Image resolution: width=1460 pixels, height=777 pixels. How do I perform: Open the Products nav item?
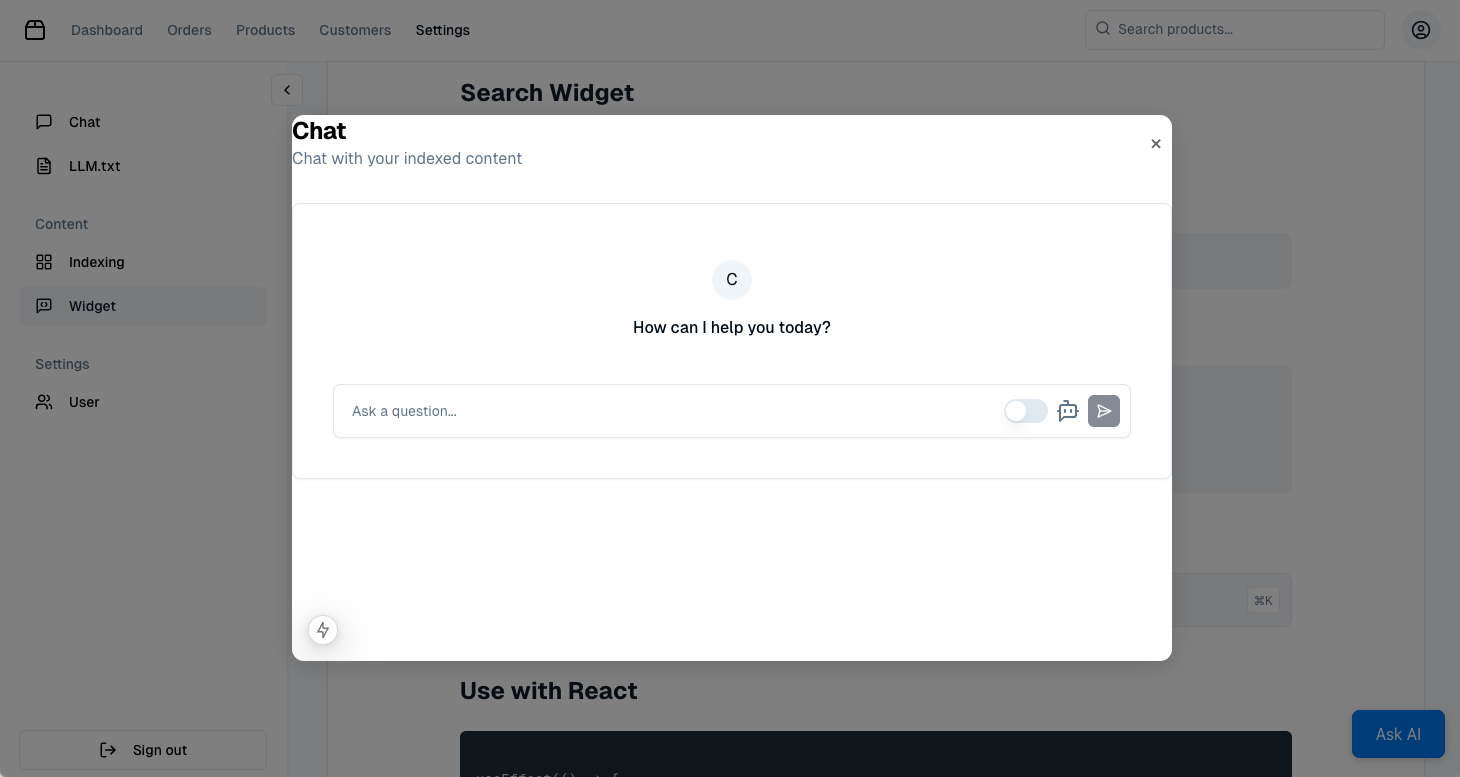(x=265, y=30)
